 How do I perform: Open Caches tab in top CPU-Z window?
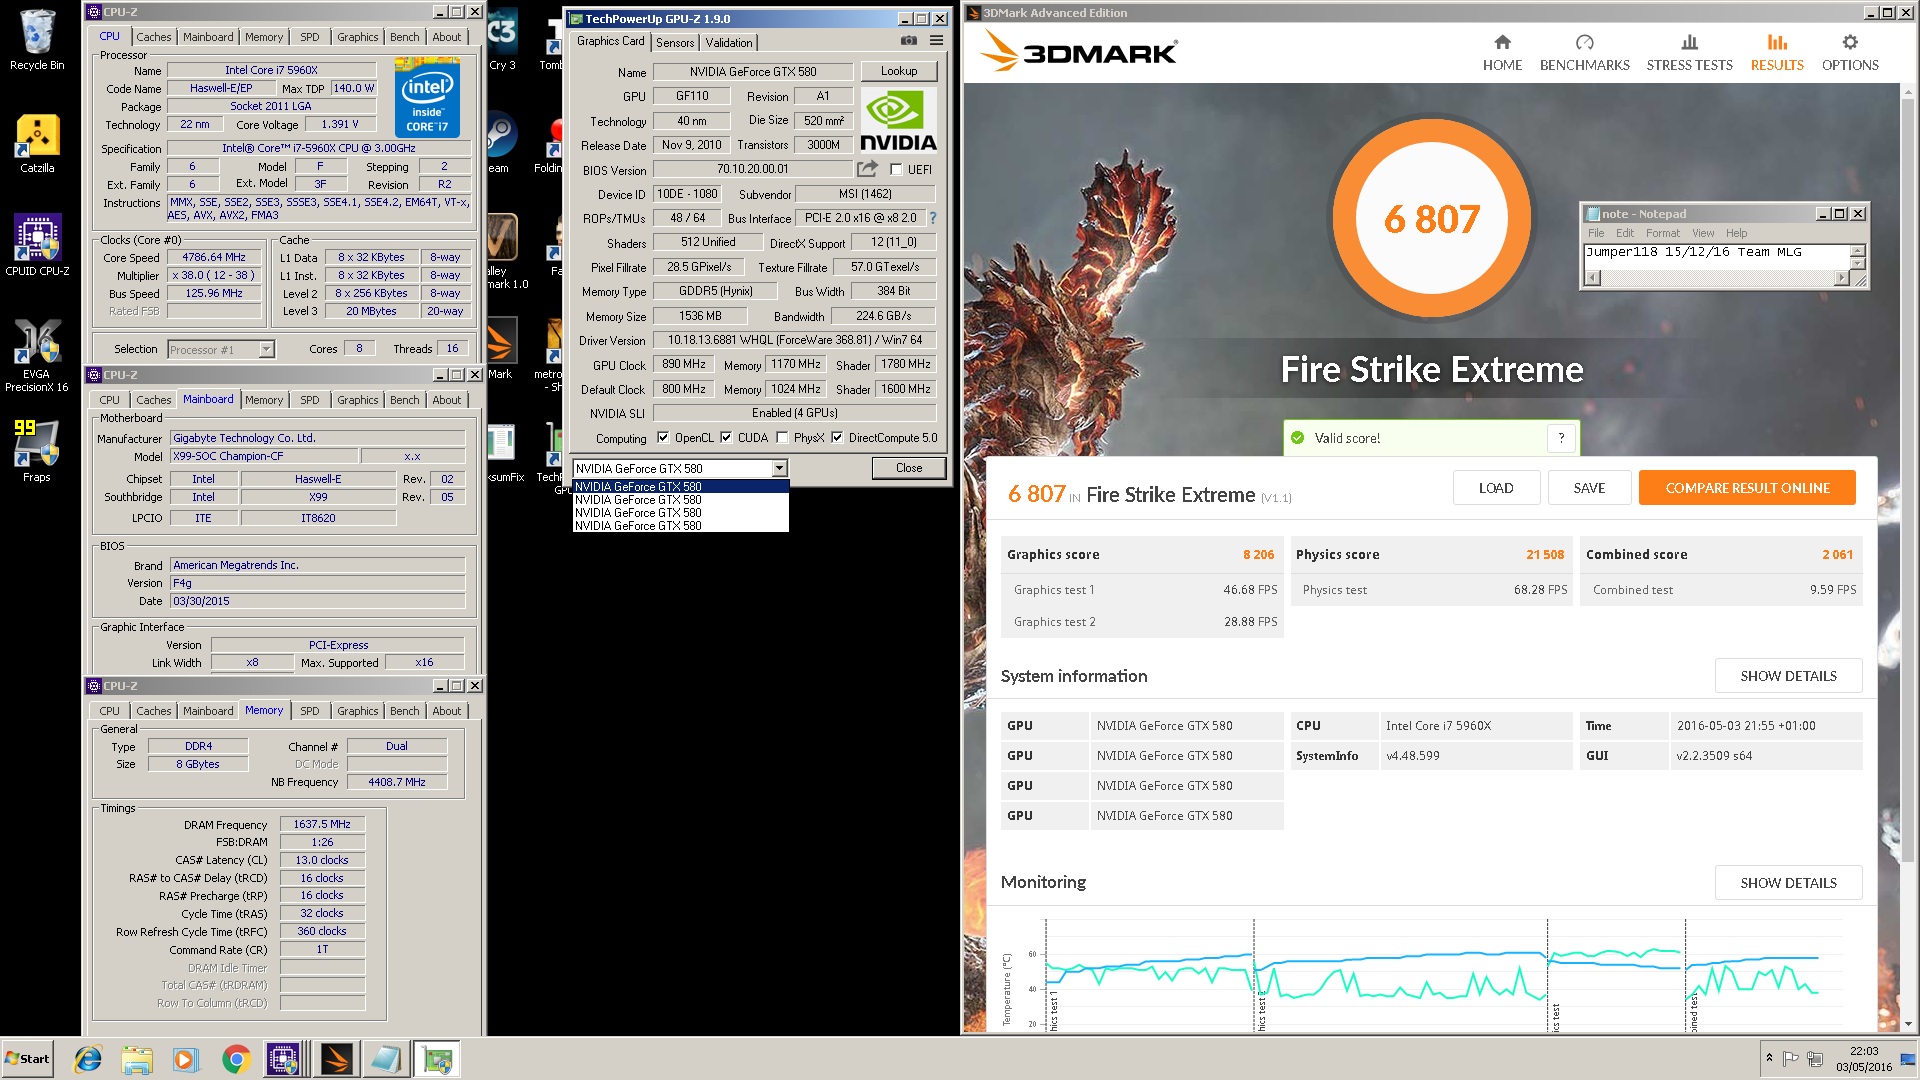pyautogui.click(x=154, y=37)
